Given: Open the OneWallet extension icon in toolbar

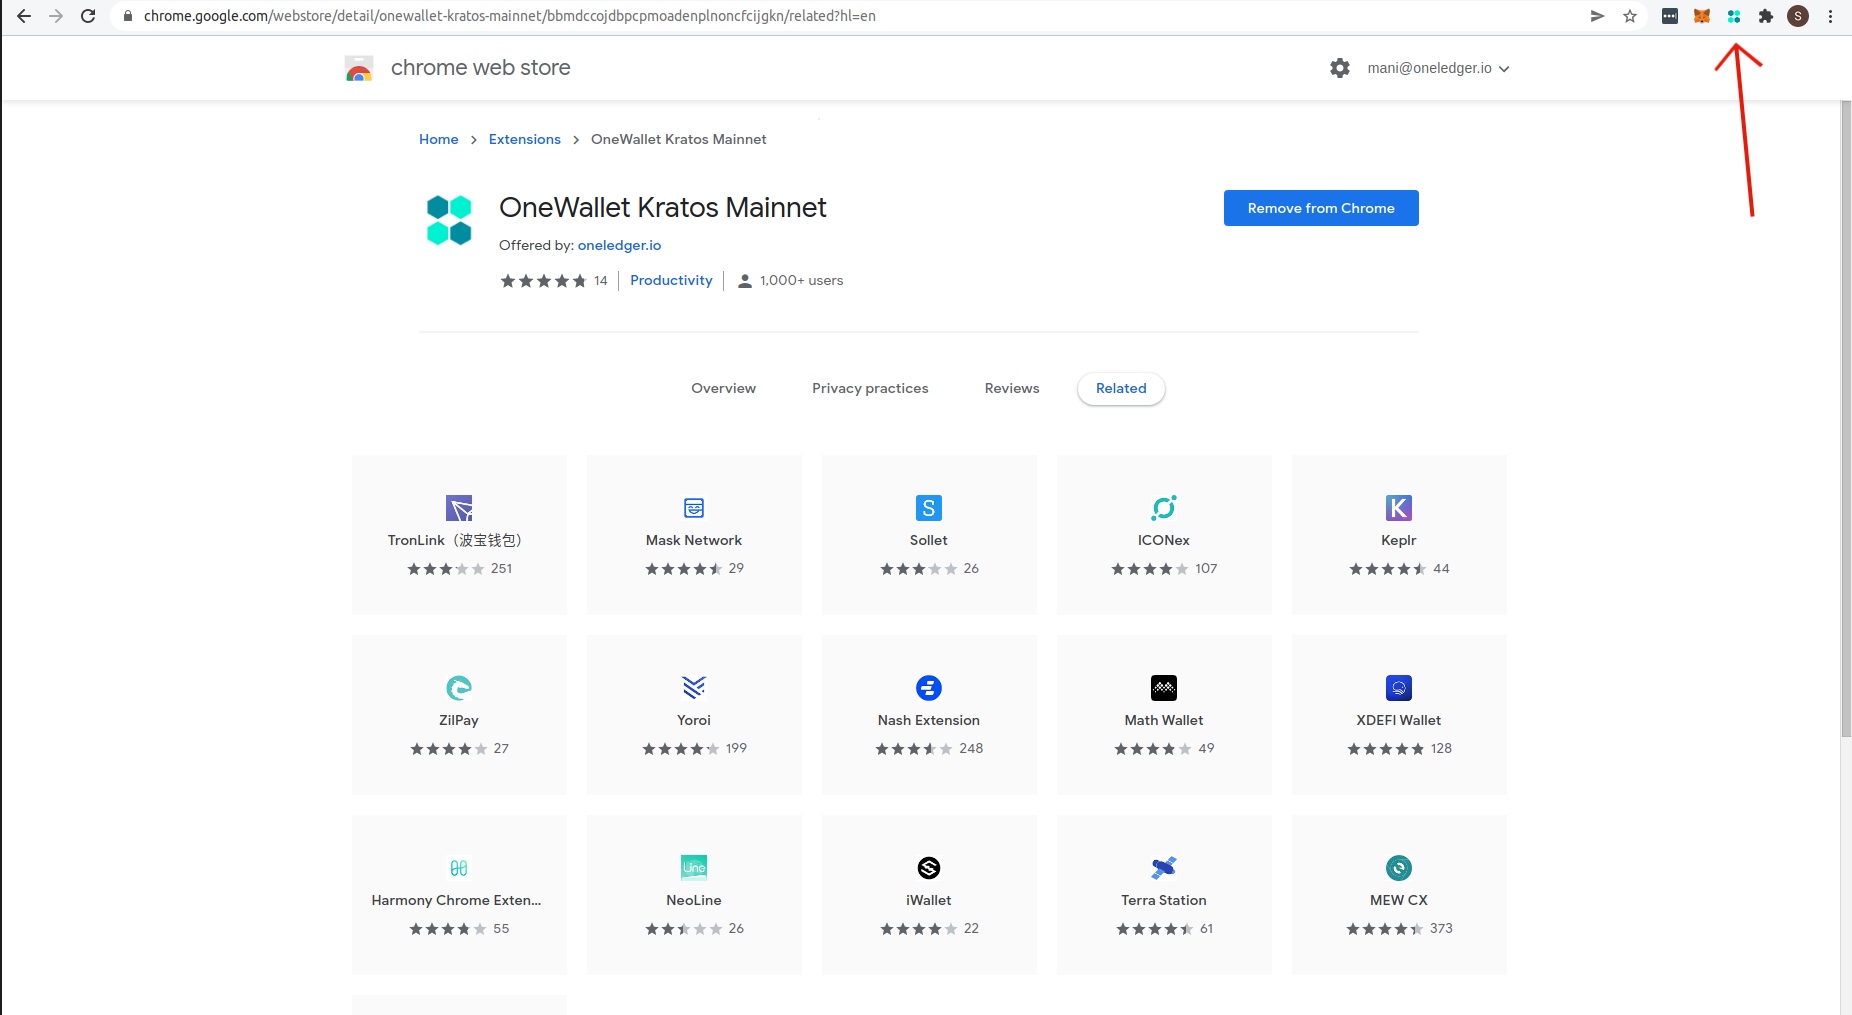Looking at the screenshot, I should (1734, 16).
